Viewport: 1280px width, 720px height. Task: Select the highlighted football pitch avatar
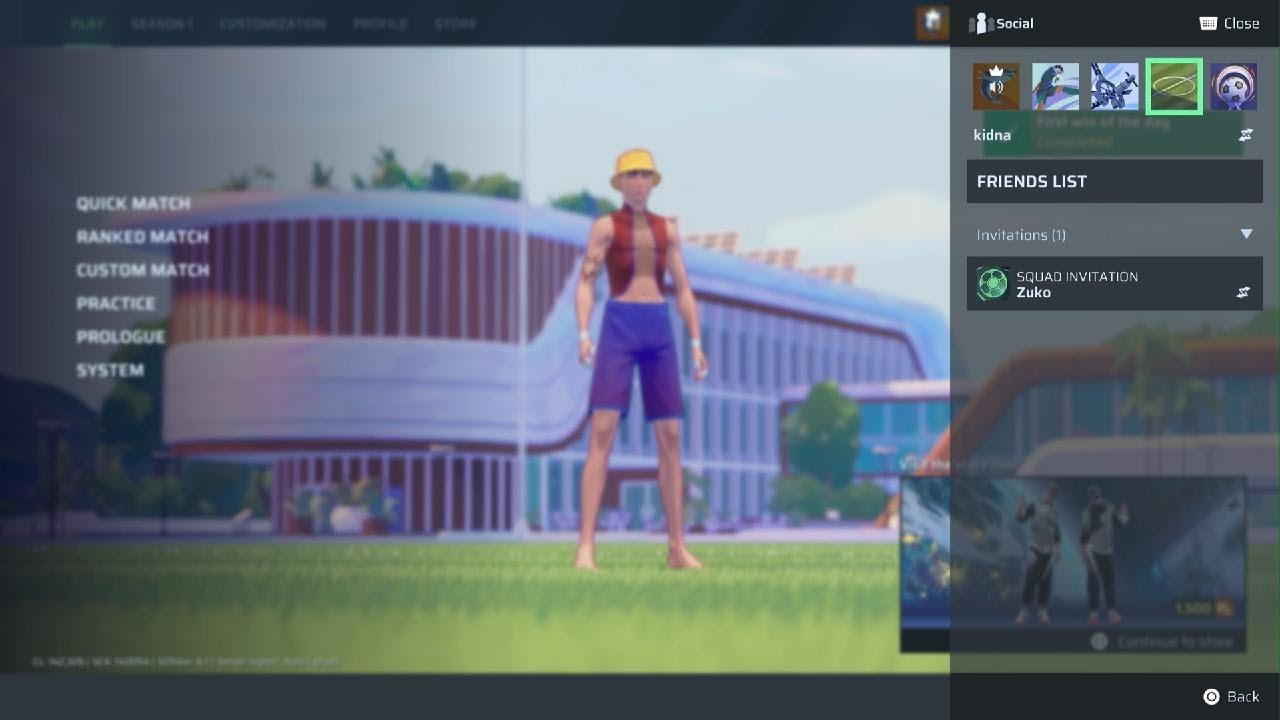pyautogui.click(x=1174, y=86)
